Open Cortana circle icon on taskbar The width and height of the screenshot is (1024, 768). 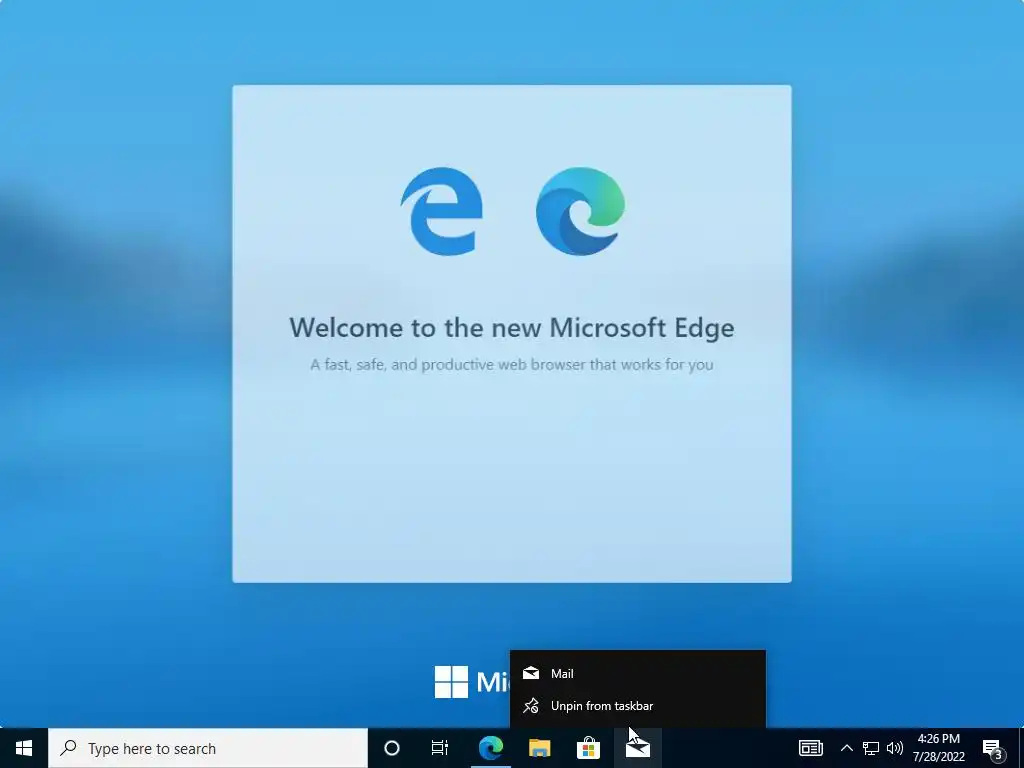point(392,748)
